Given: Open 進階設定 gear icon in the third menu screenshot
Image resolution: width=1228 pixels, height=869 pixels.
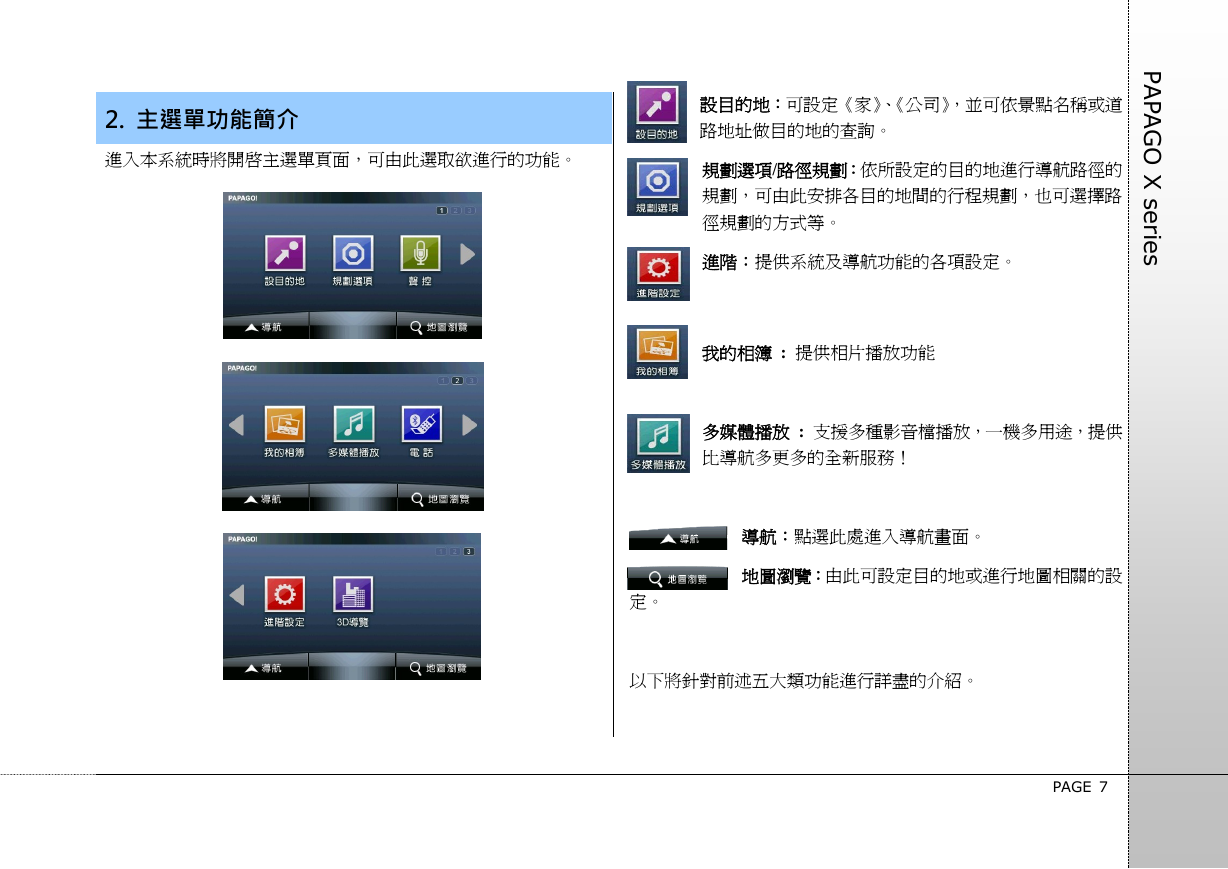Looking at the screenshot, I should [285, 595].
